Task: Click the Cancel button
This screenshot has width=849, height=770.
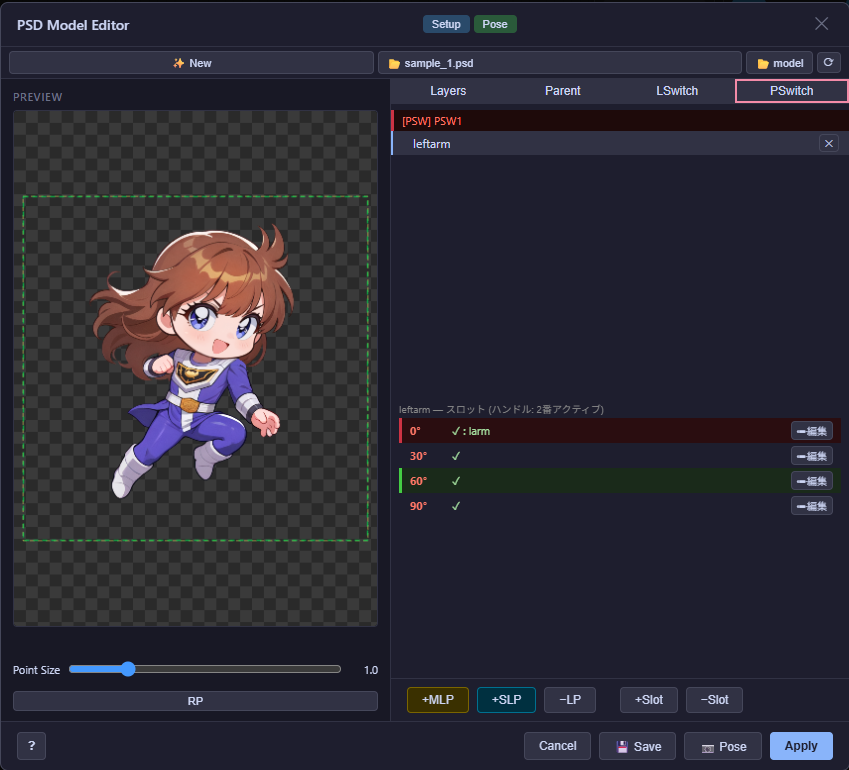Action: [x=557, y=746]
